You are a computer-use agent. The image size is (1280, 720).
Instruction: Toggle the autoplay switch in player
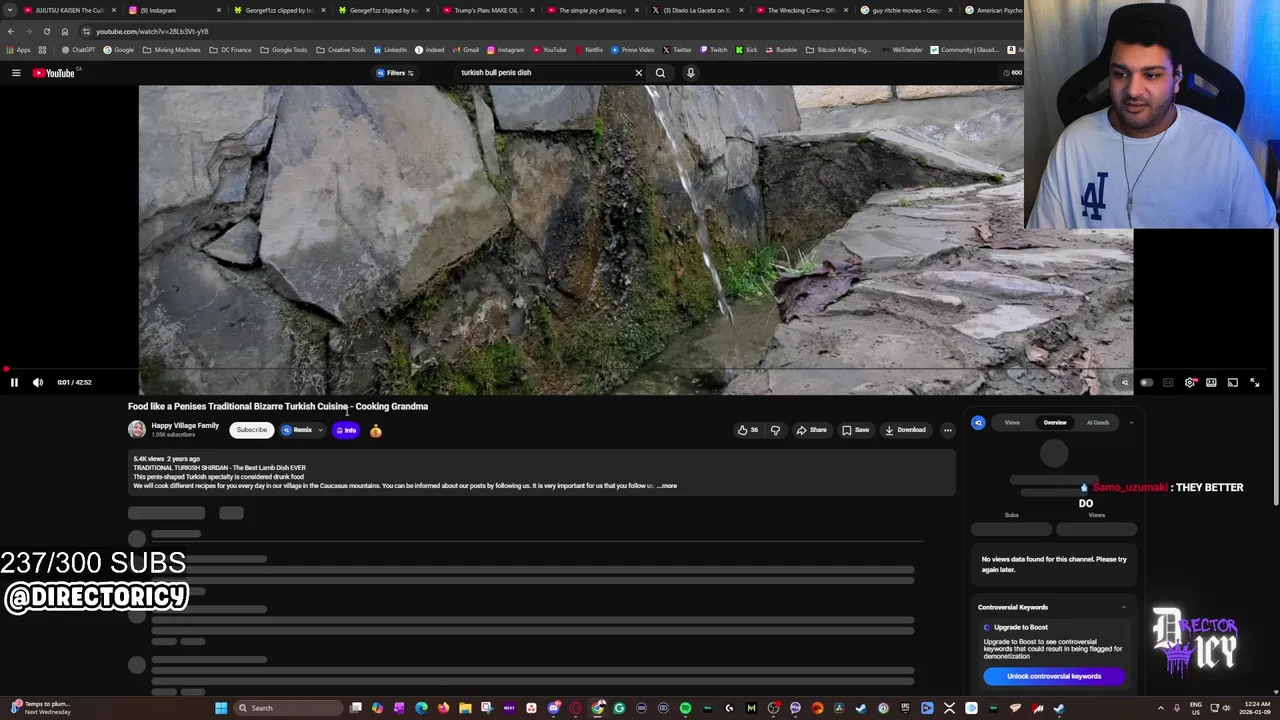pos(1147,382)
